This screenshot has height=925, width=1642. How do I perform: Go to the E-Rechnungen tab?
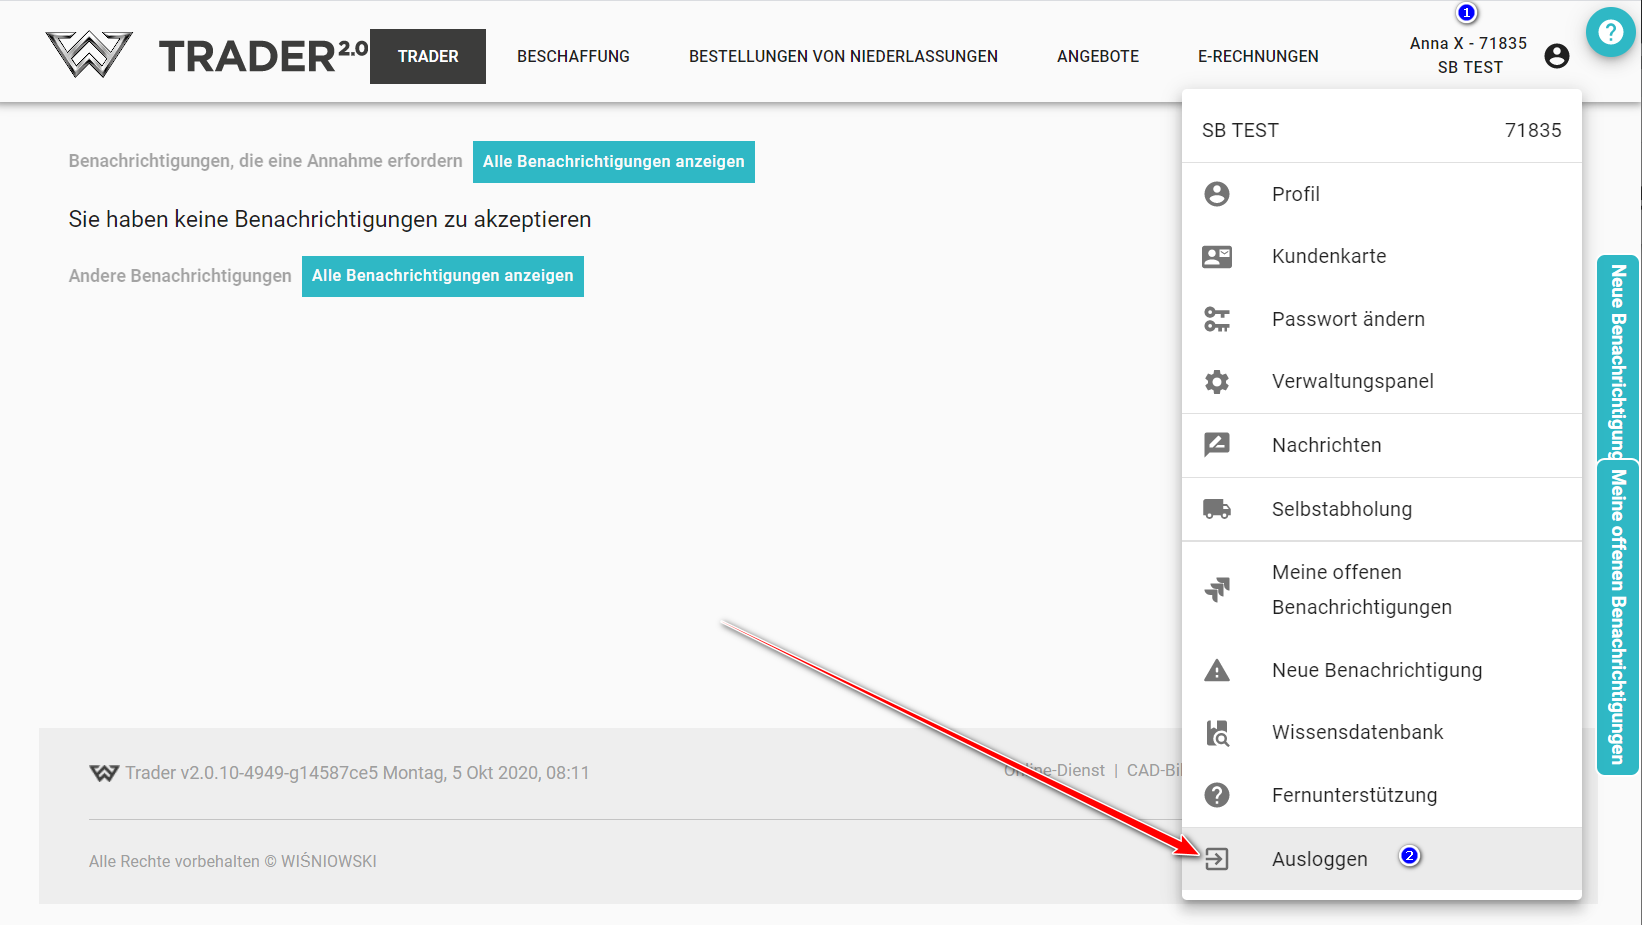[x=1258, y=56]
